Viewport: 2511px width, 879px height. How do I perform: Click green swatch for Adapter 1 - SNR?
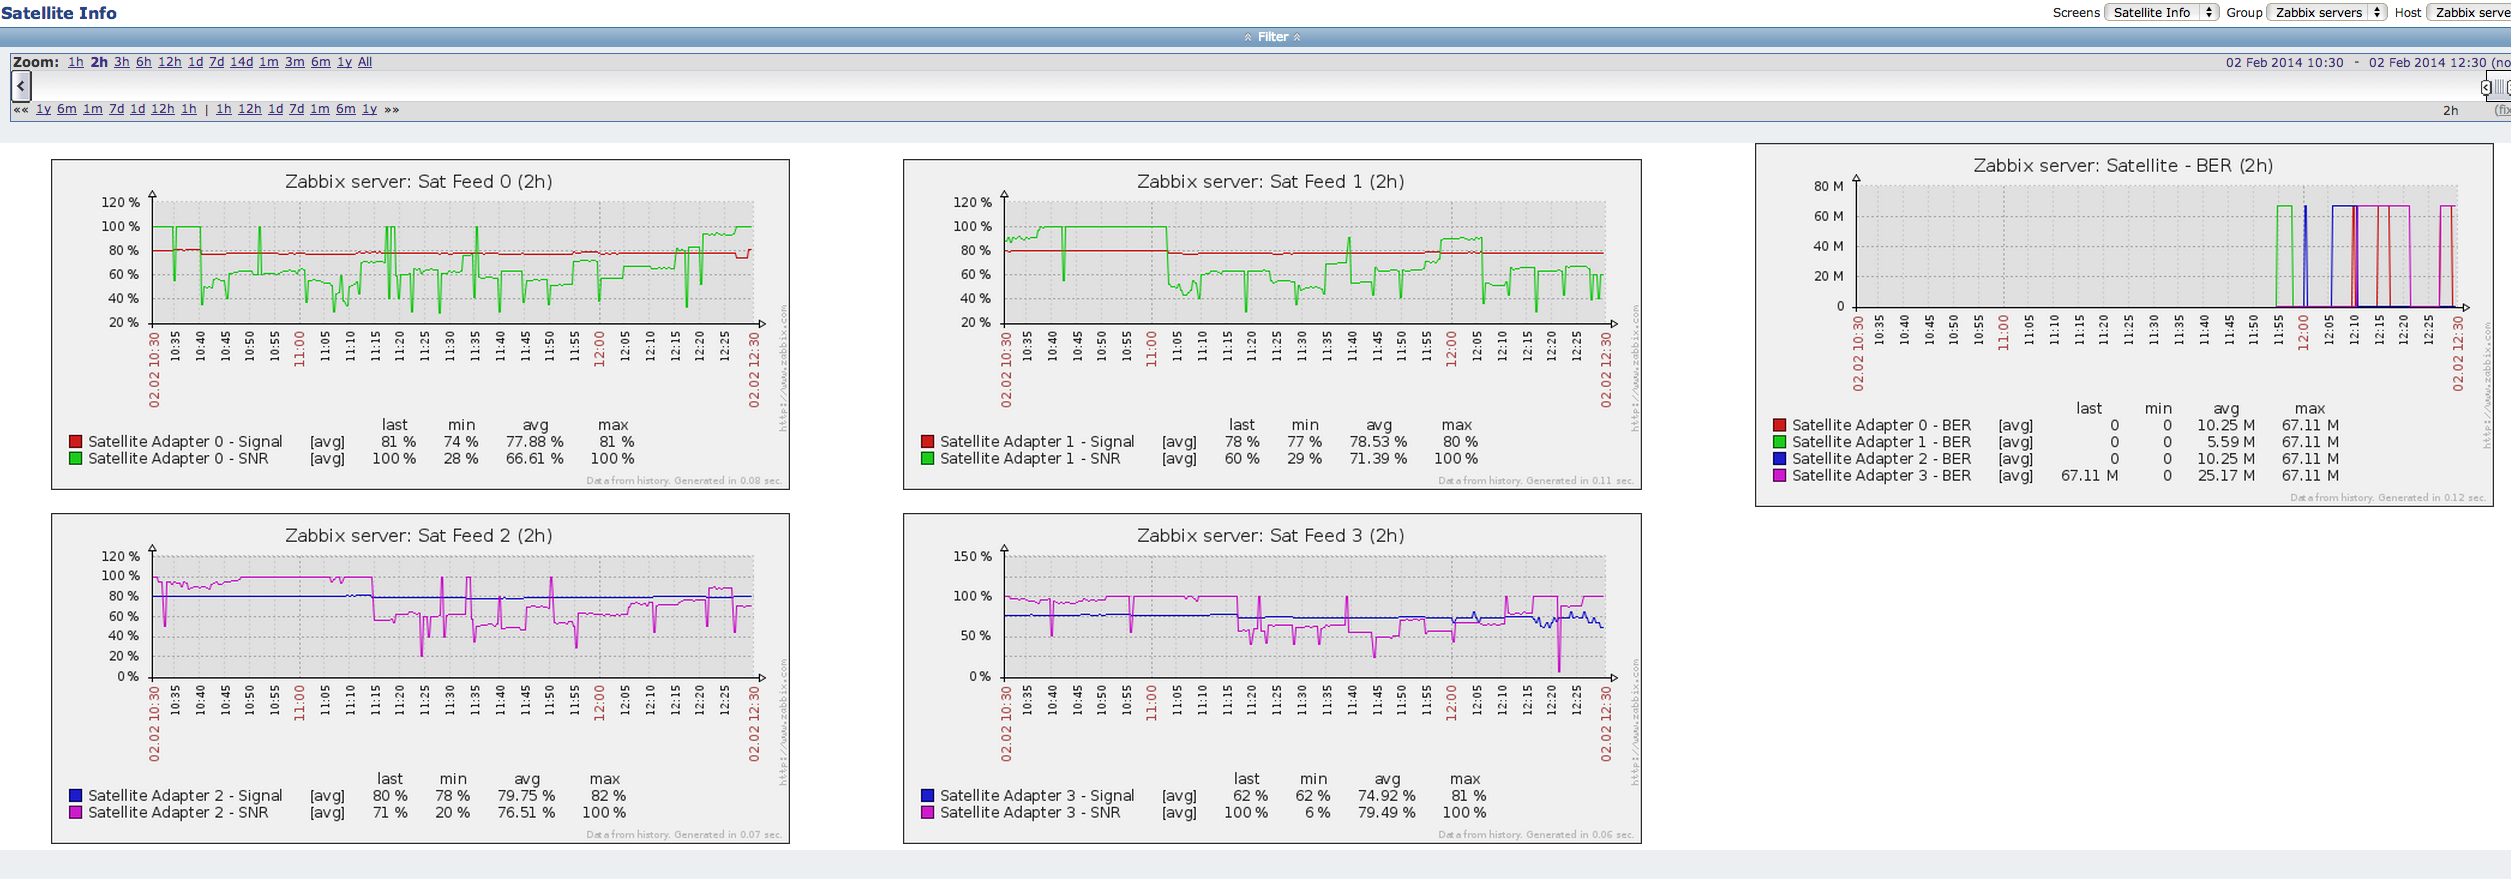tap(927, 458)
